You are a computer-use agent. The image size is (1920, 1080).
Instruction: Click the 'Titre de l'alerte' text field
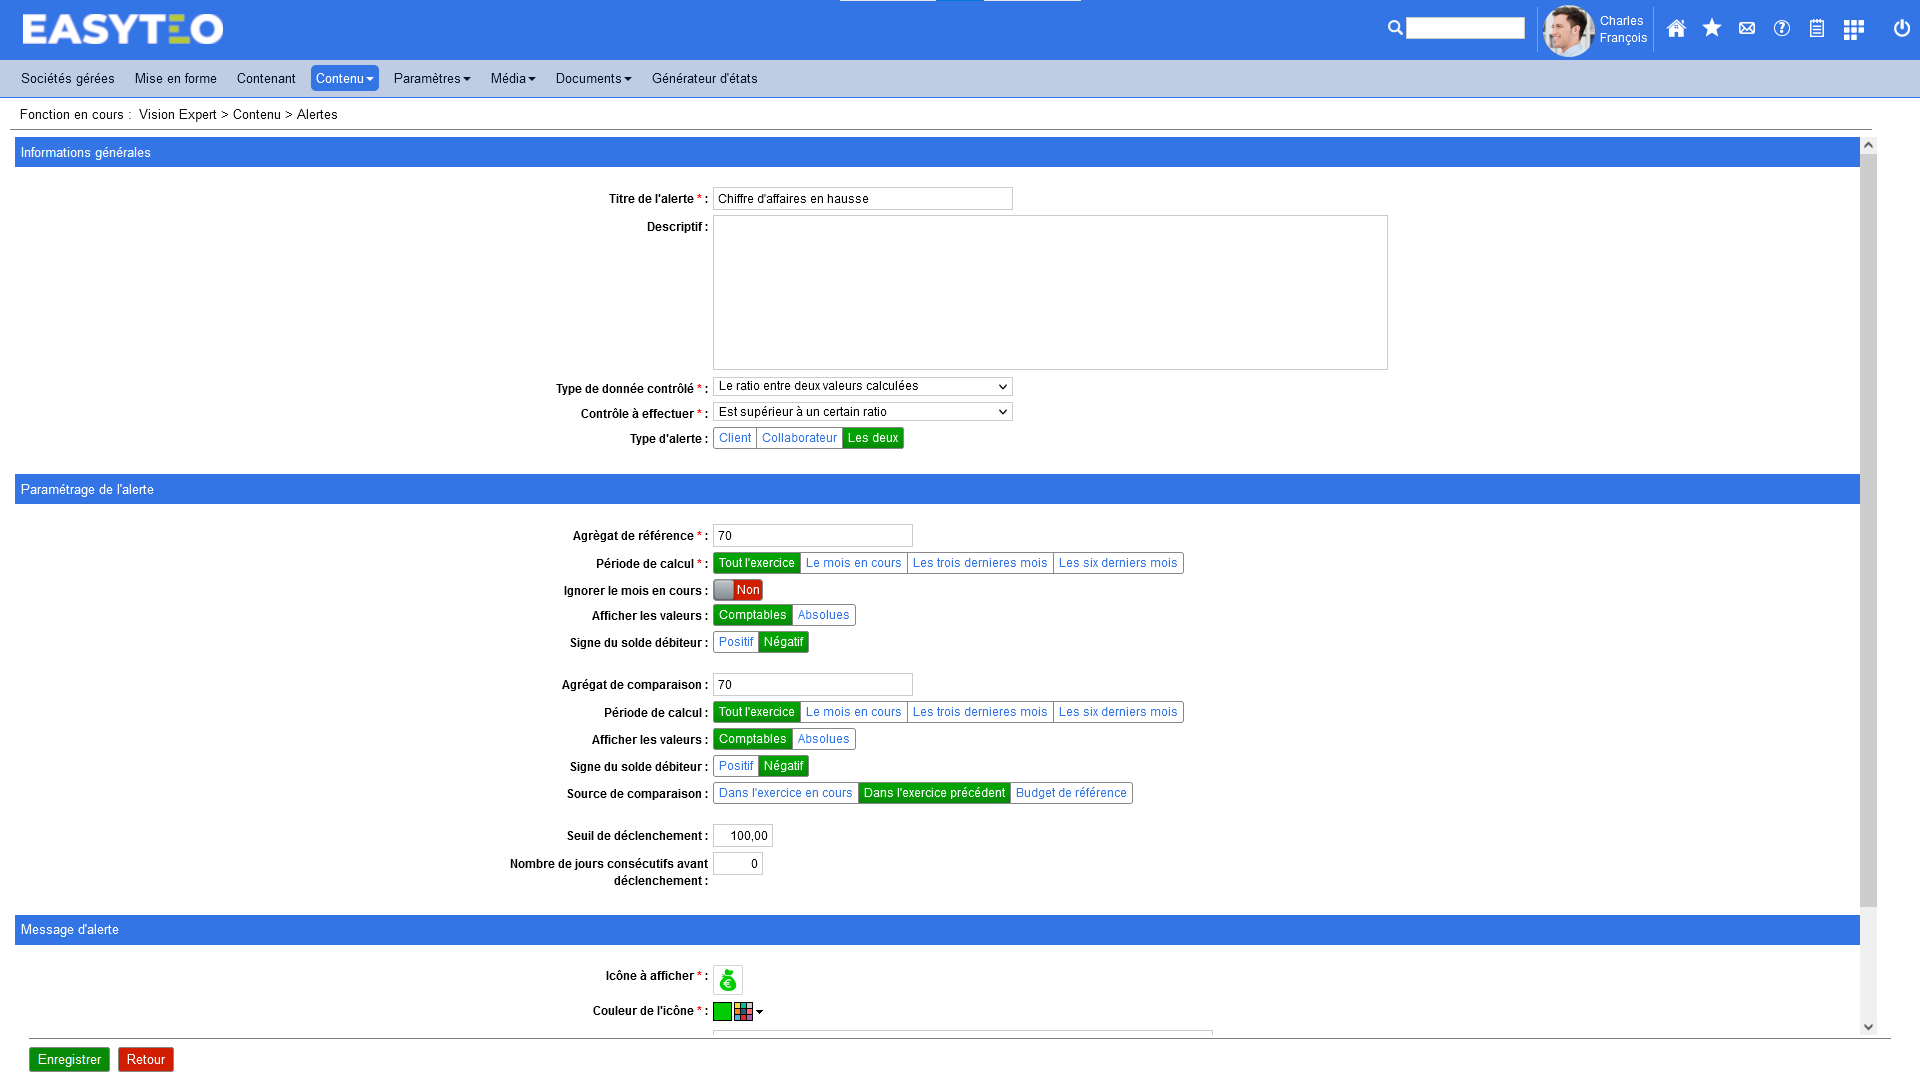862,199
